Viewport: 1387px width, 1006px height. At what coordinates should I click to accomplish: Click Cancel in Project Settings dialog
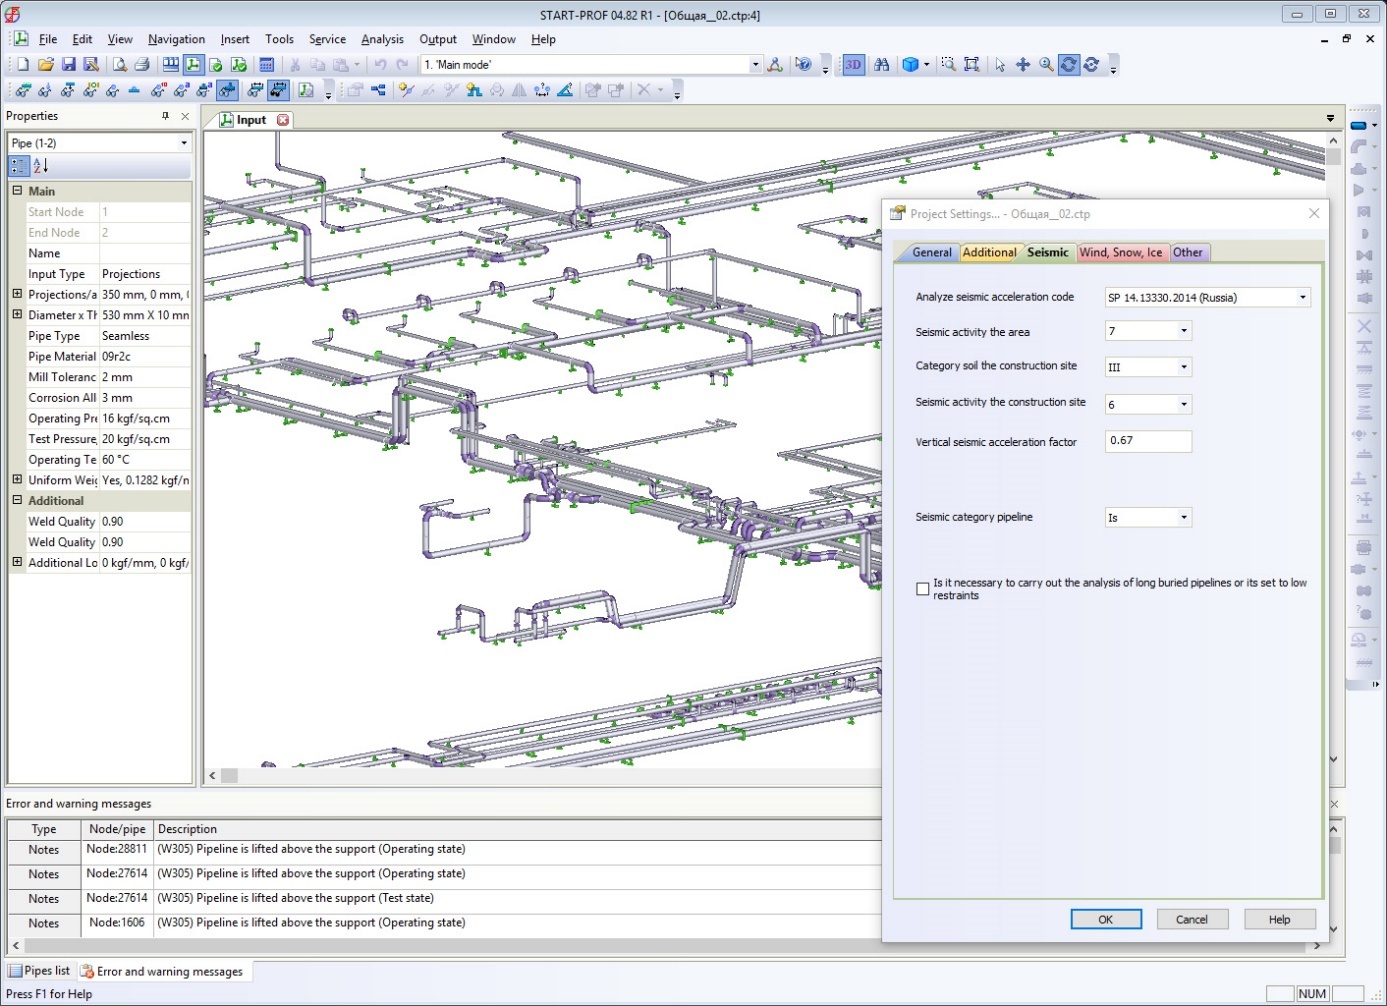(1191, 919)
